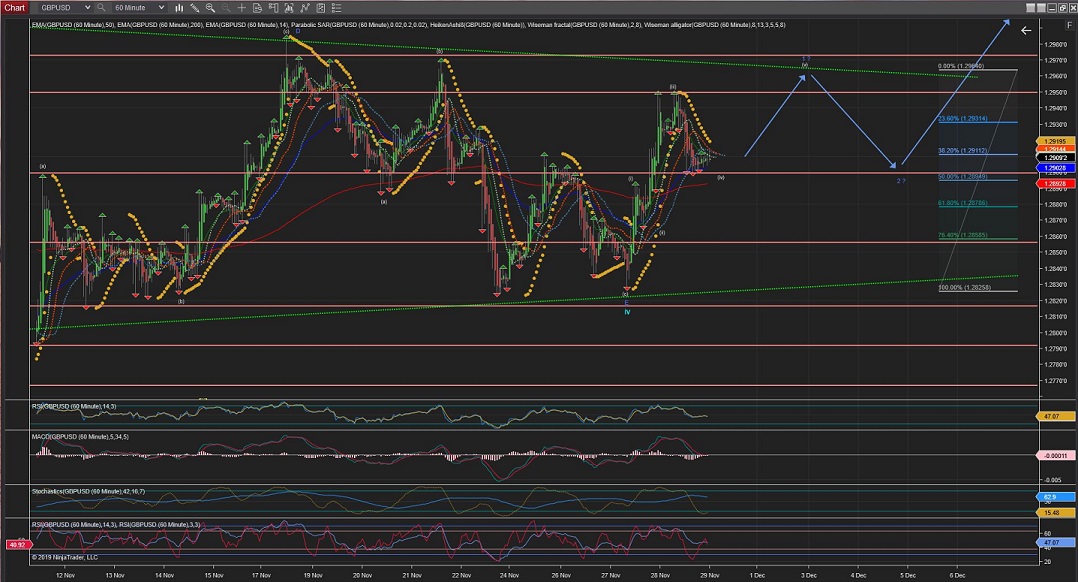
Task: Select the 76.40% Fibonacci level label
Action: coord(962,235)
